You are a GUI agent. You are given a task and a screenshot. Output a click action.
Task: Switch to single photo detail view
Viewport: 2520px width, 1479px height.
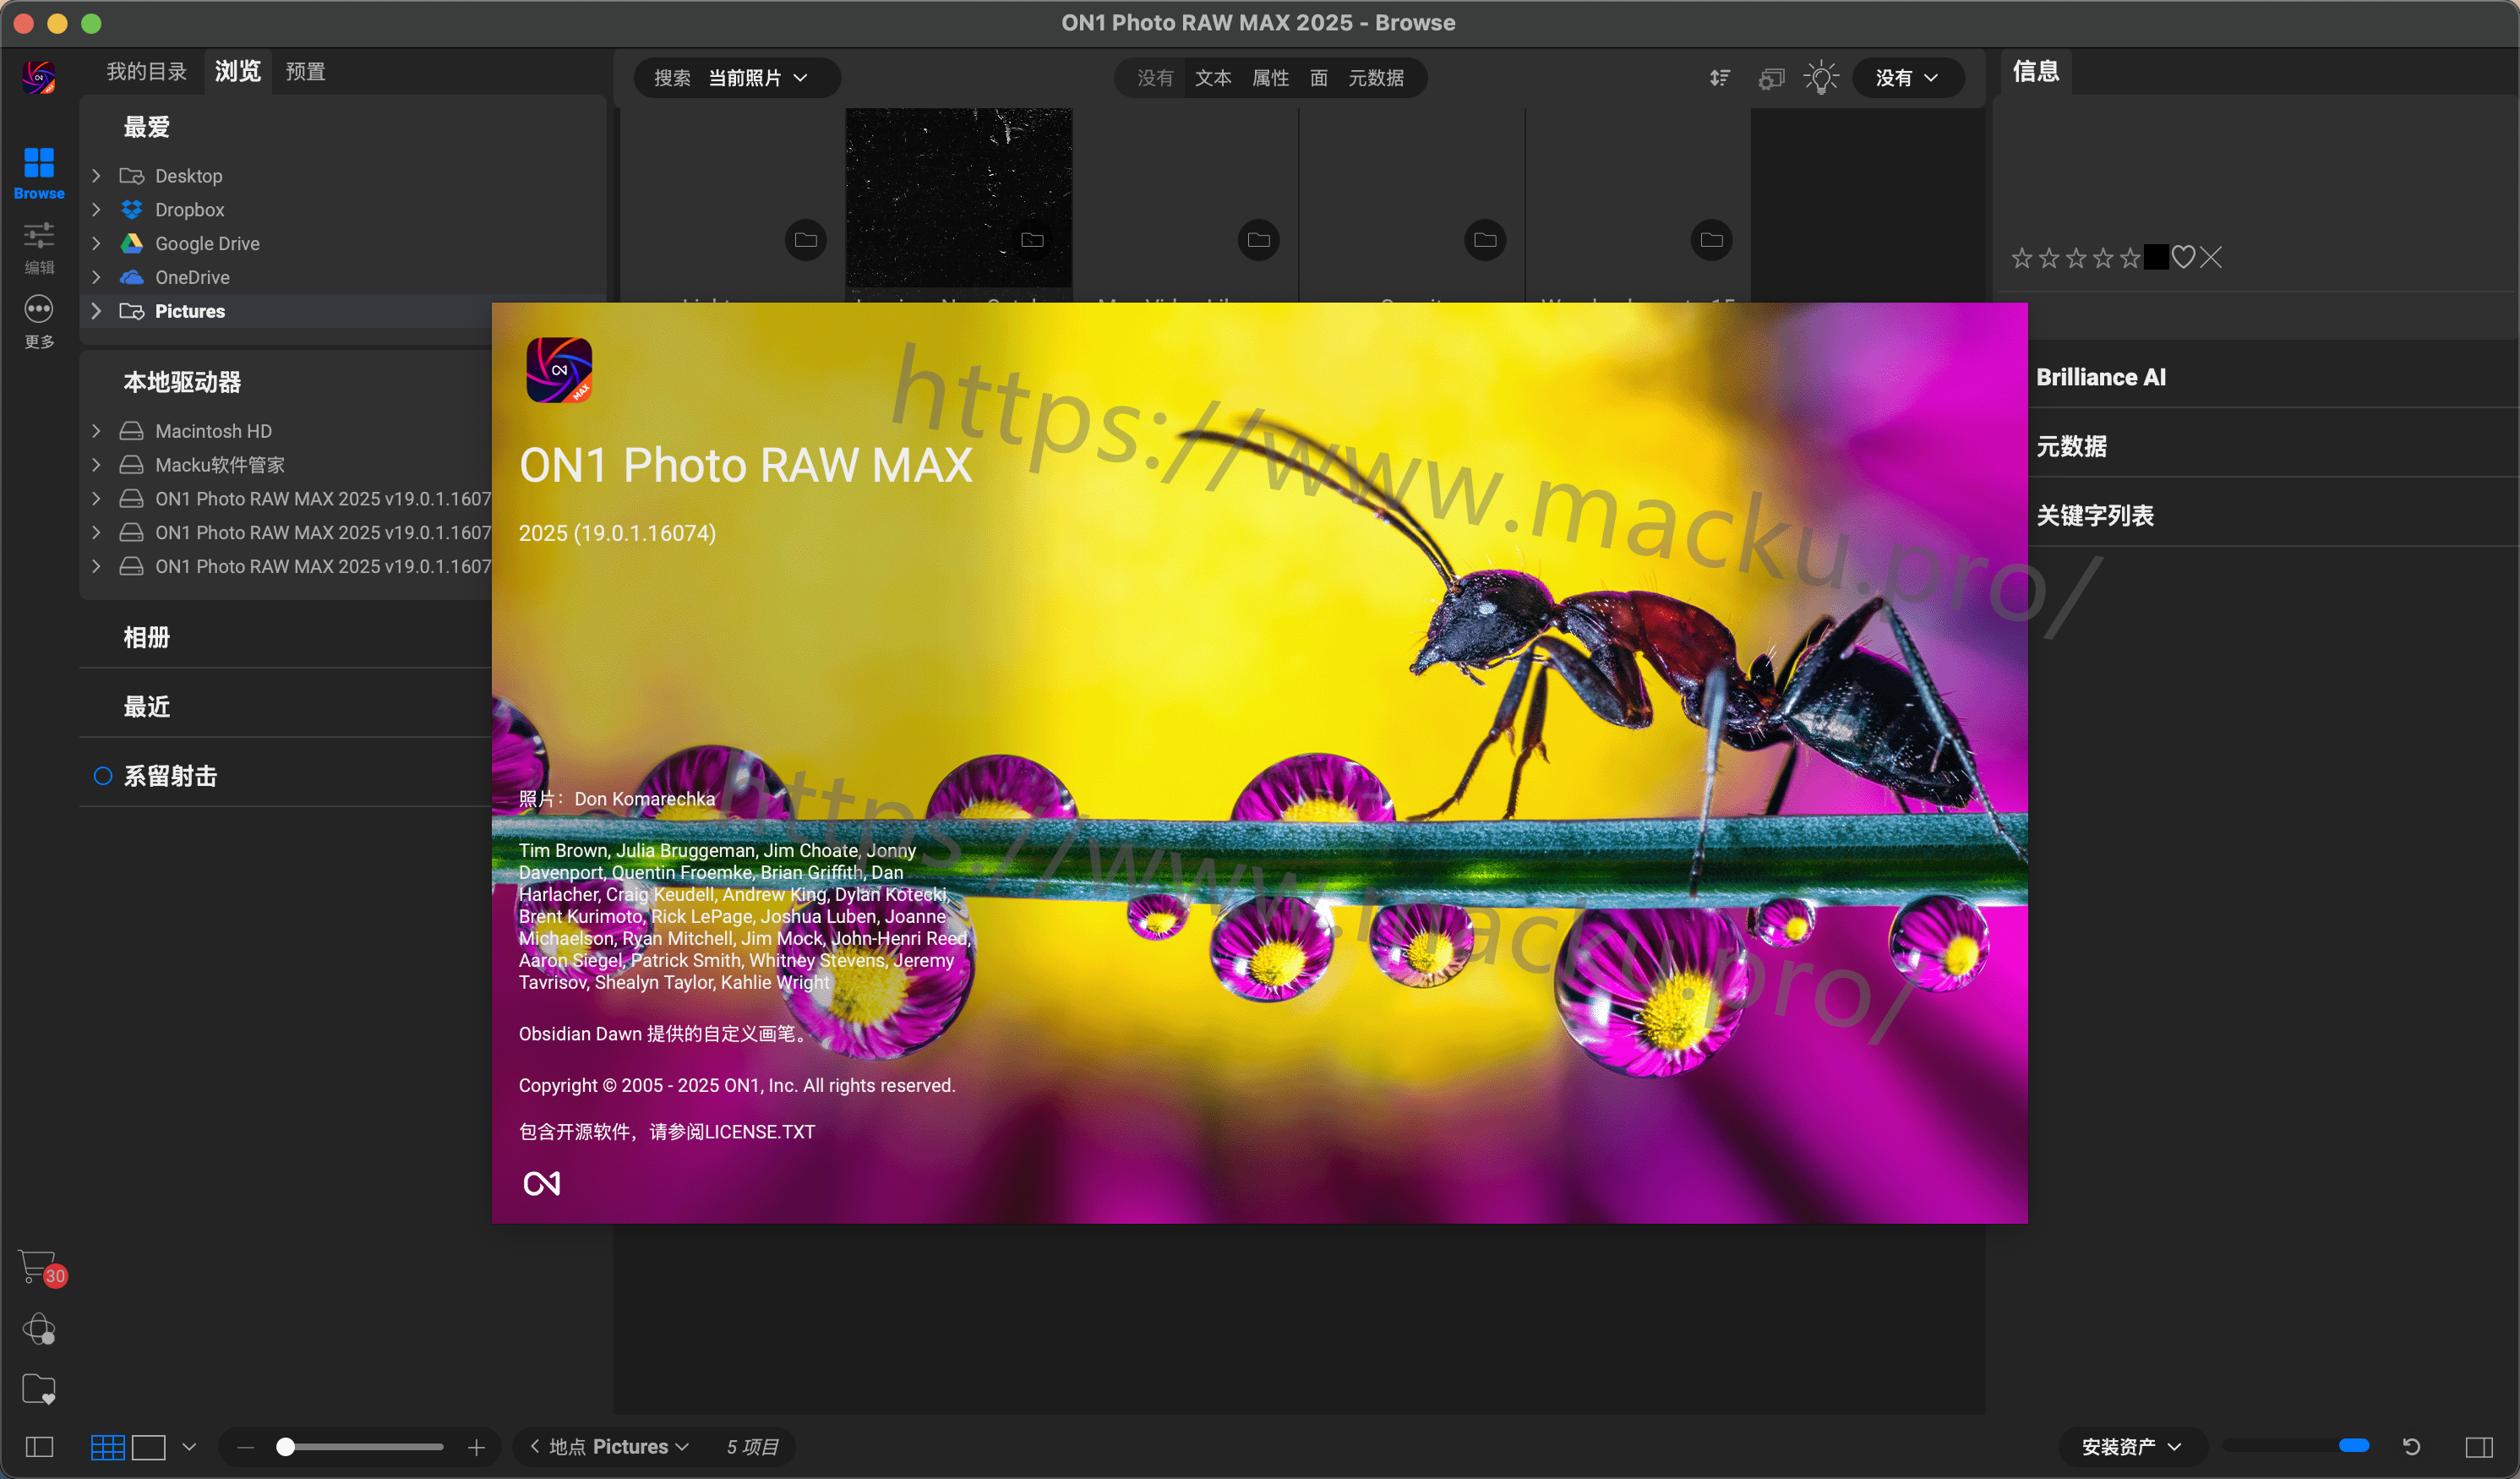coord(149,1447)
